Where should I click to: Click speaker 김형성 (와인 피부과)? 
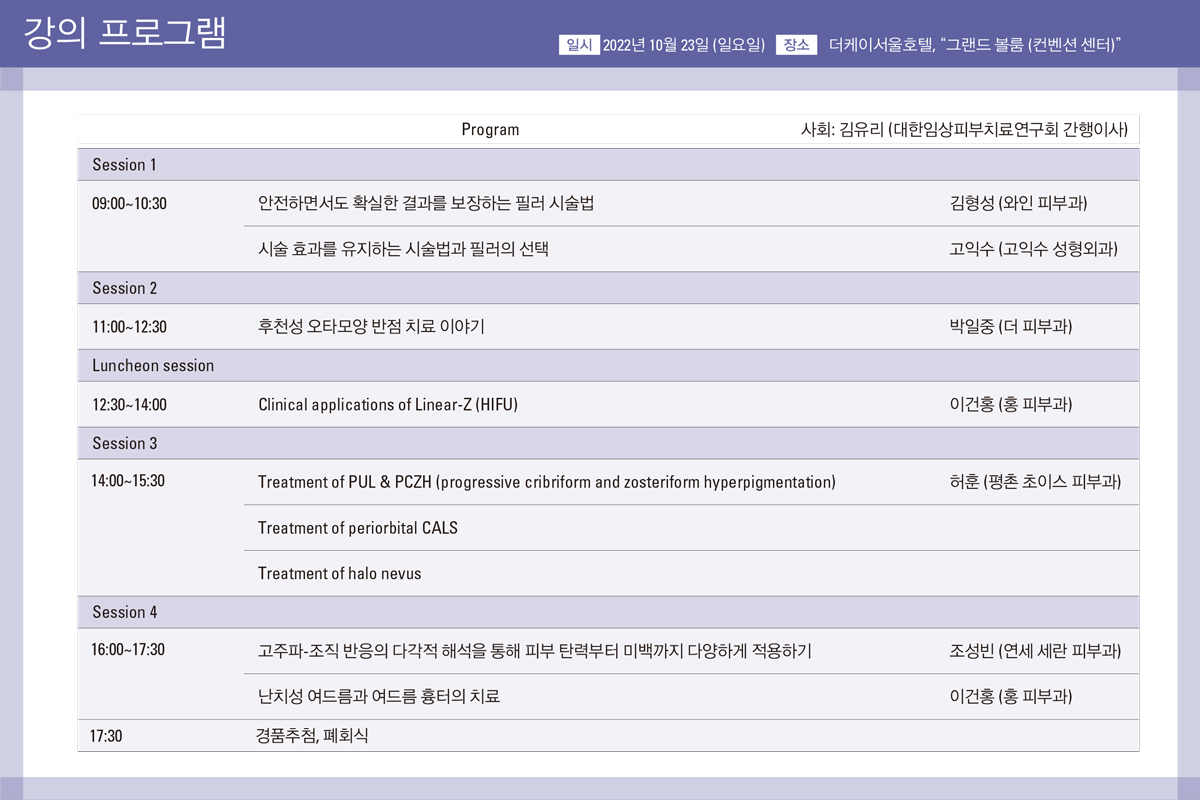1018,204
